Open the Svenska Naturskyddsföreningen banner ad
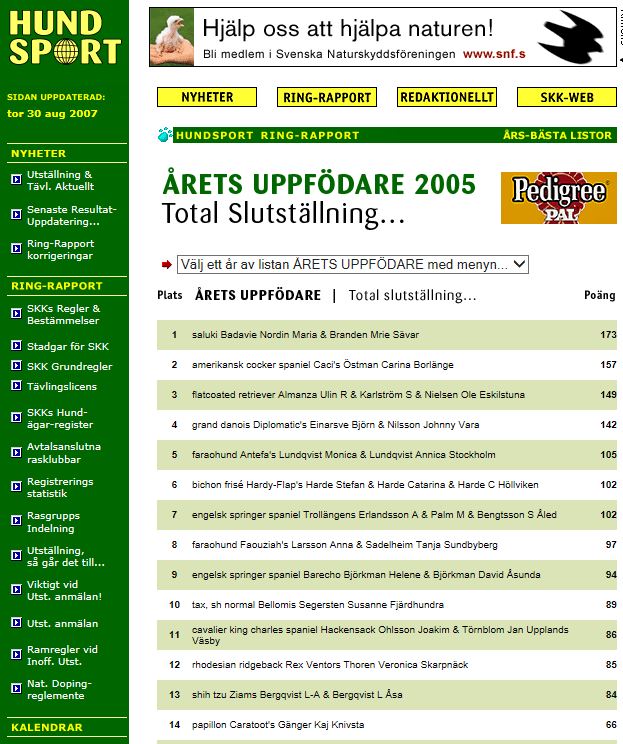 click(x=383, y=37)
